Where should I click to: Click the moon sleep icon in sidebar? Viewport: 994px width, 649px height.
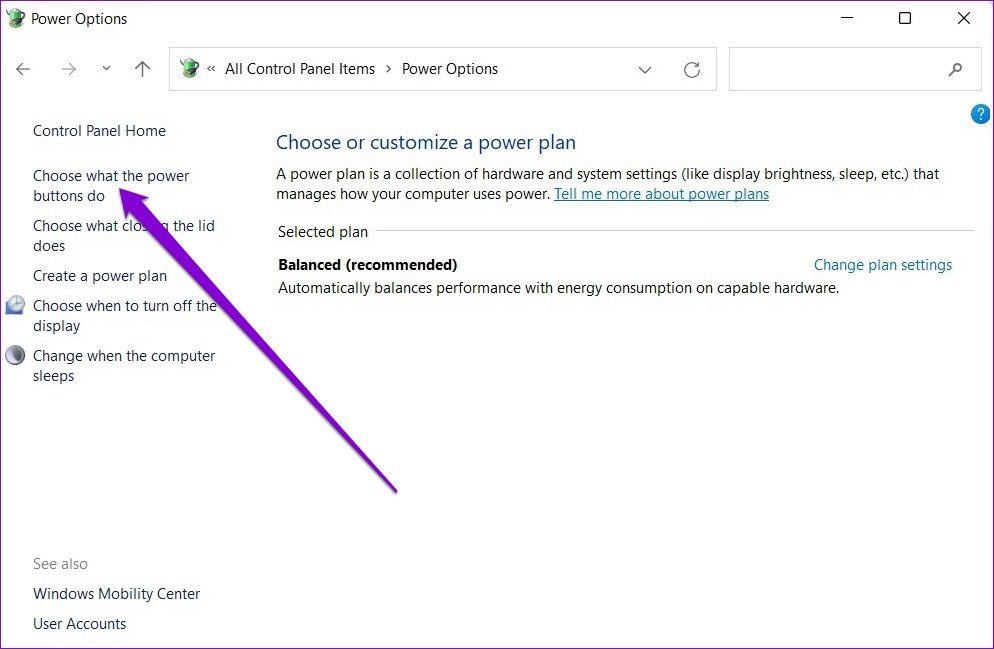(15, 355)
